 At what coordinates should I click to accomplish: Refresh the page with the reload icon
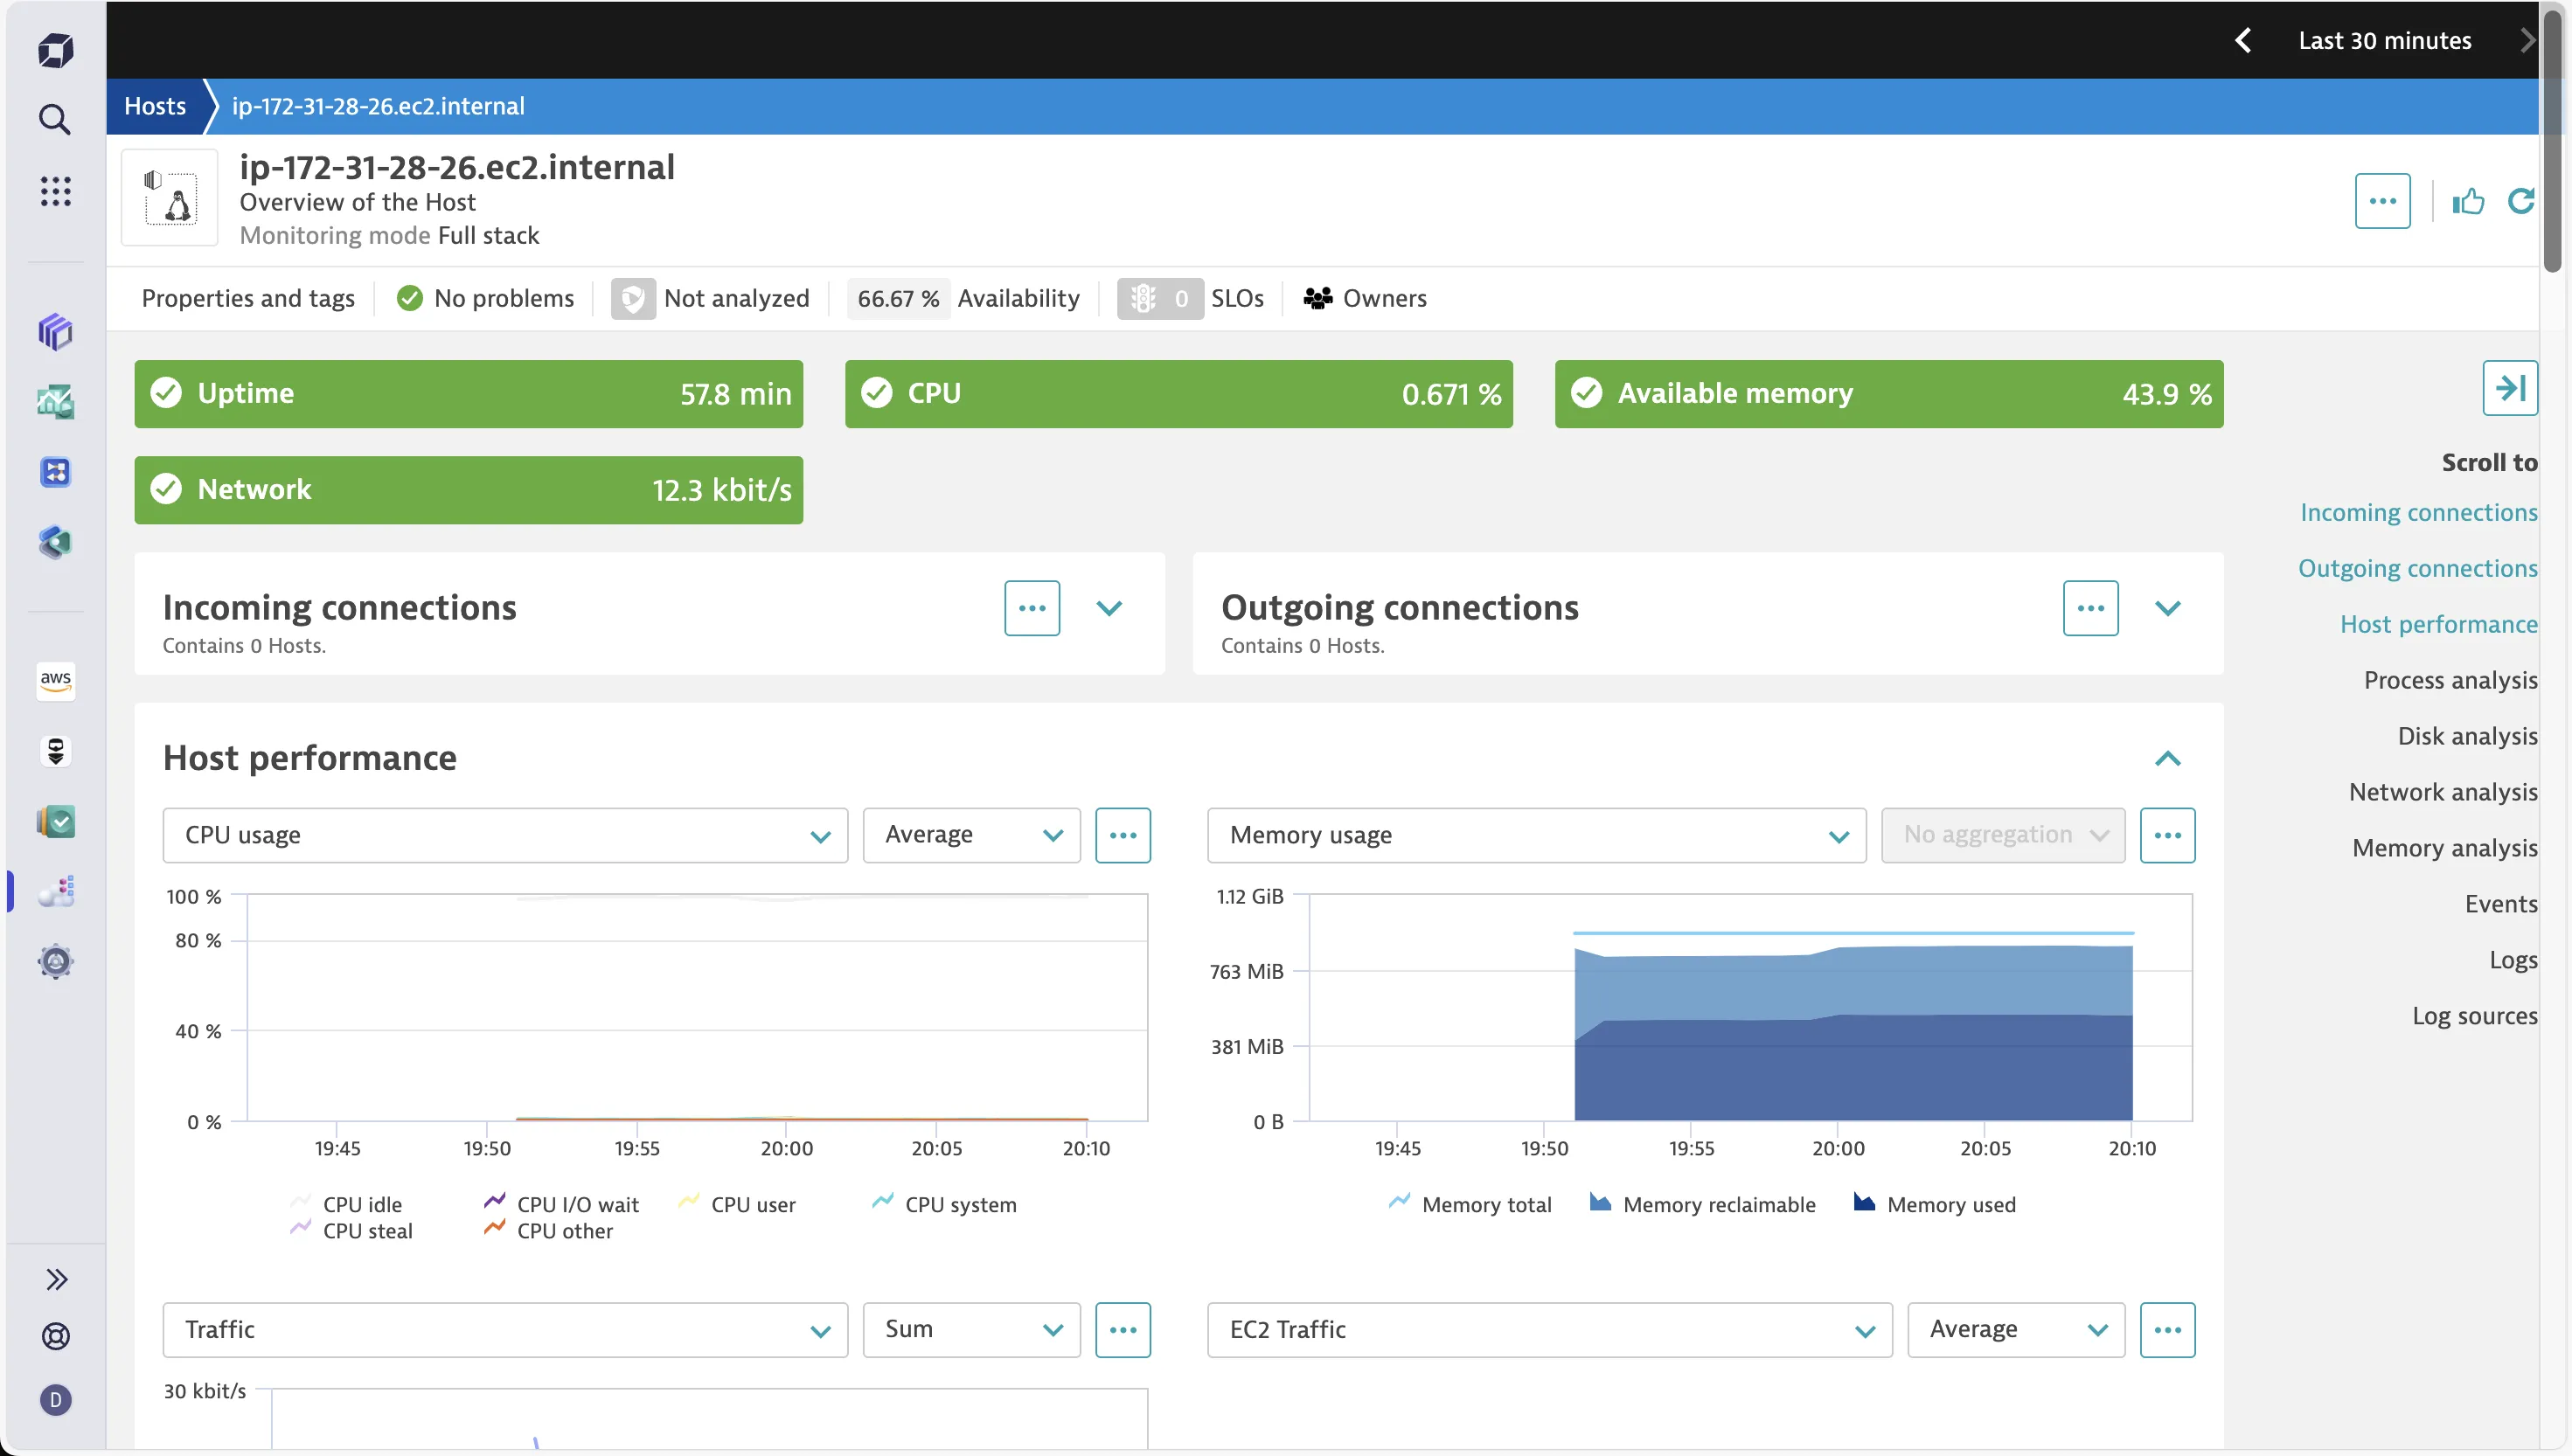(2521, 201)
